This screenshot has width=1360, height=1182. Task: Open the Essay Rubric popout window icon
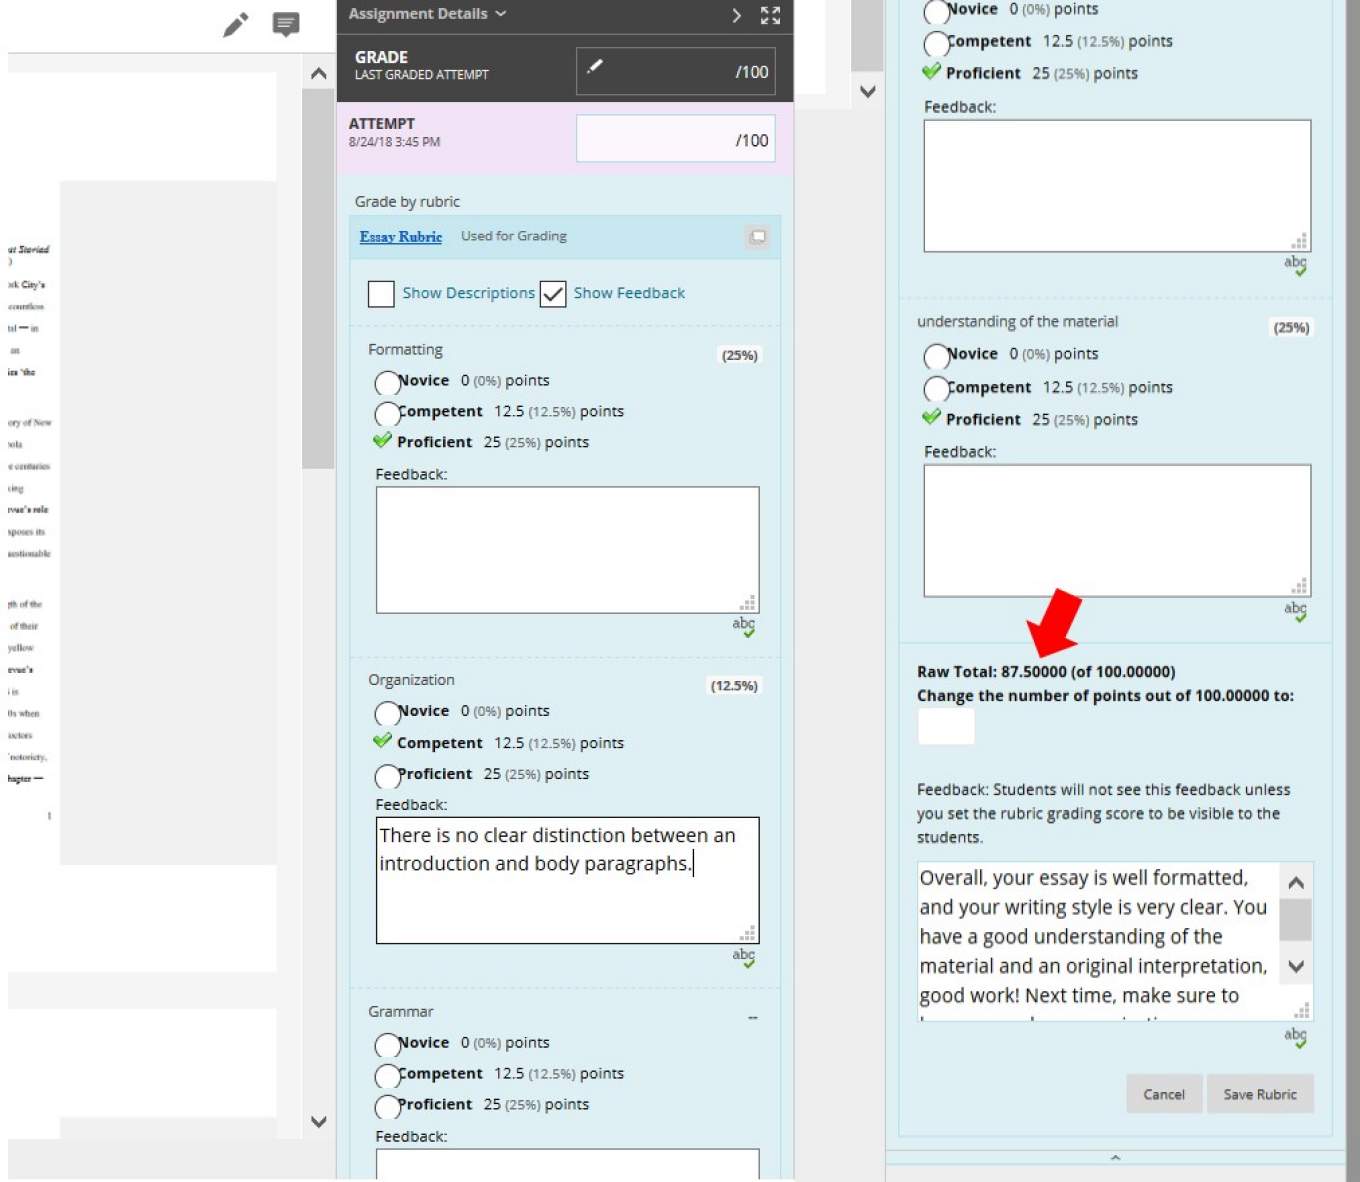pyautogui.click(x=757, y=237)
